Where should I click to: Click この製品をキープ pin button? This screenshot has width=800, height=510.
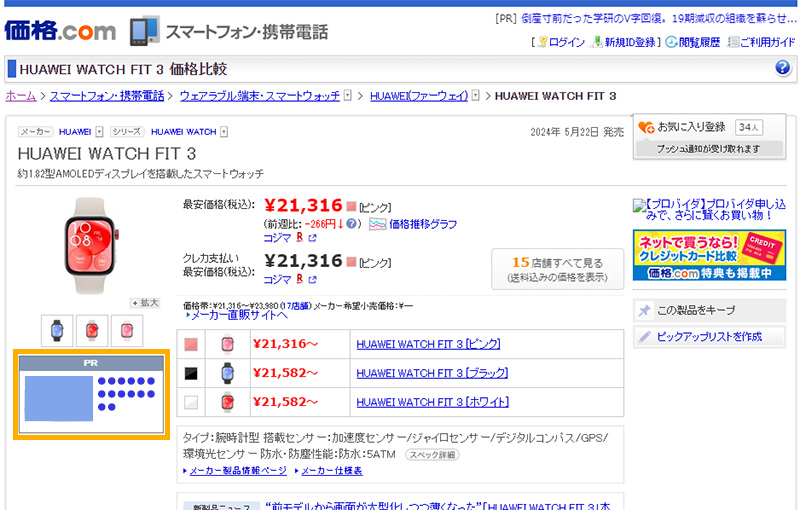710,310
